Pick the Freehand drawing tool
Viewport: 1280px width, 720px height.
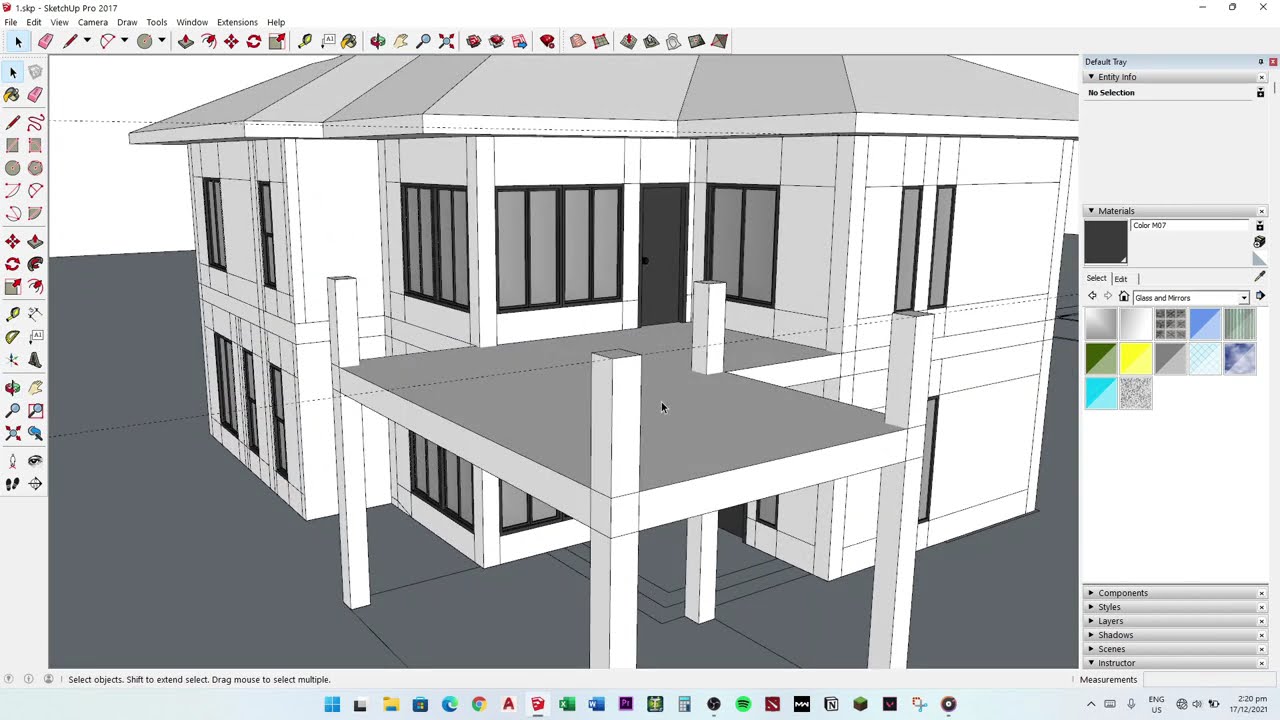pyautogui.click(x=35, y=122)
